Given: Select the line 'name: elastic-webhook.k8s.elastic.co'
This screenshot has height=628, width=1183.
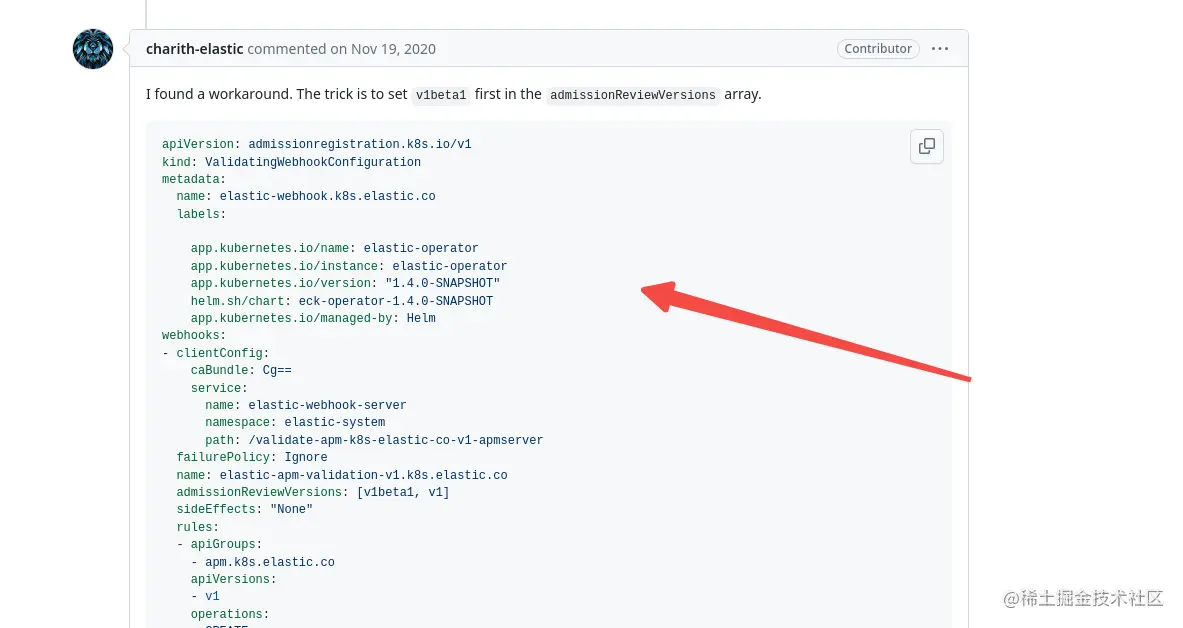Looking at the screenshot, I should pos(306,196).
